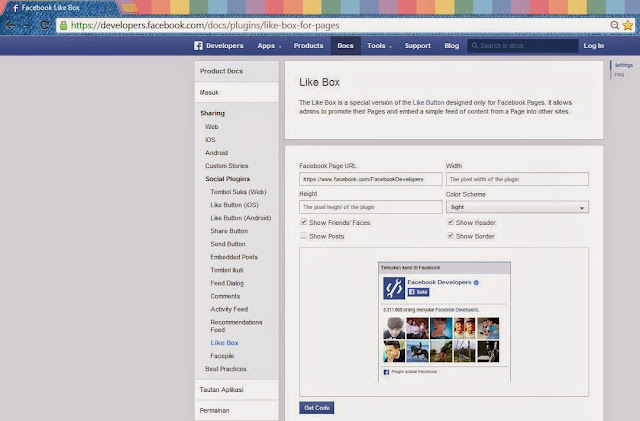Open iOS under Sharing
This screenshot has height=421, width=640.
click(x=210, y=140)
